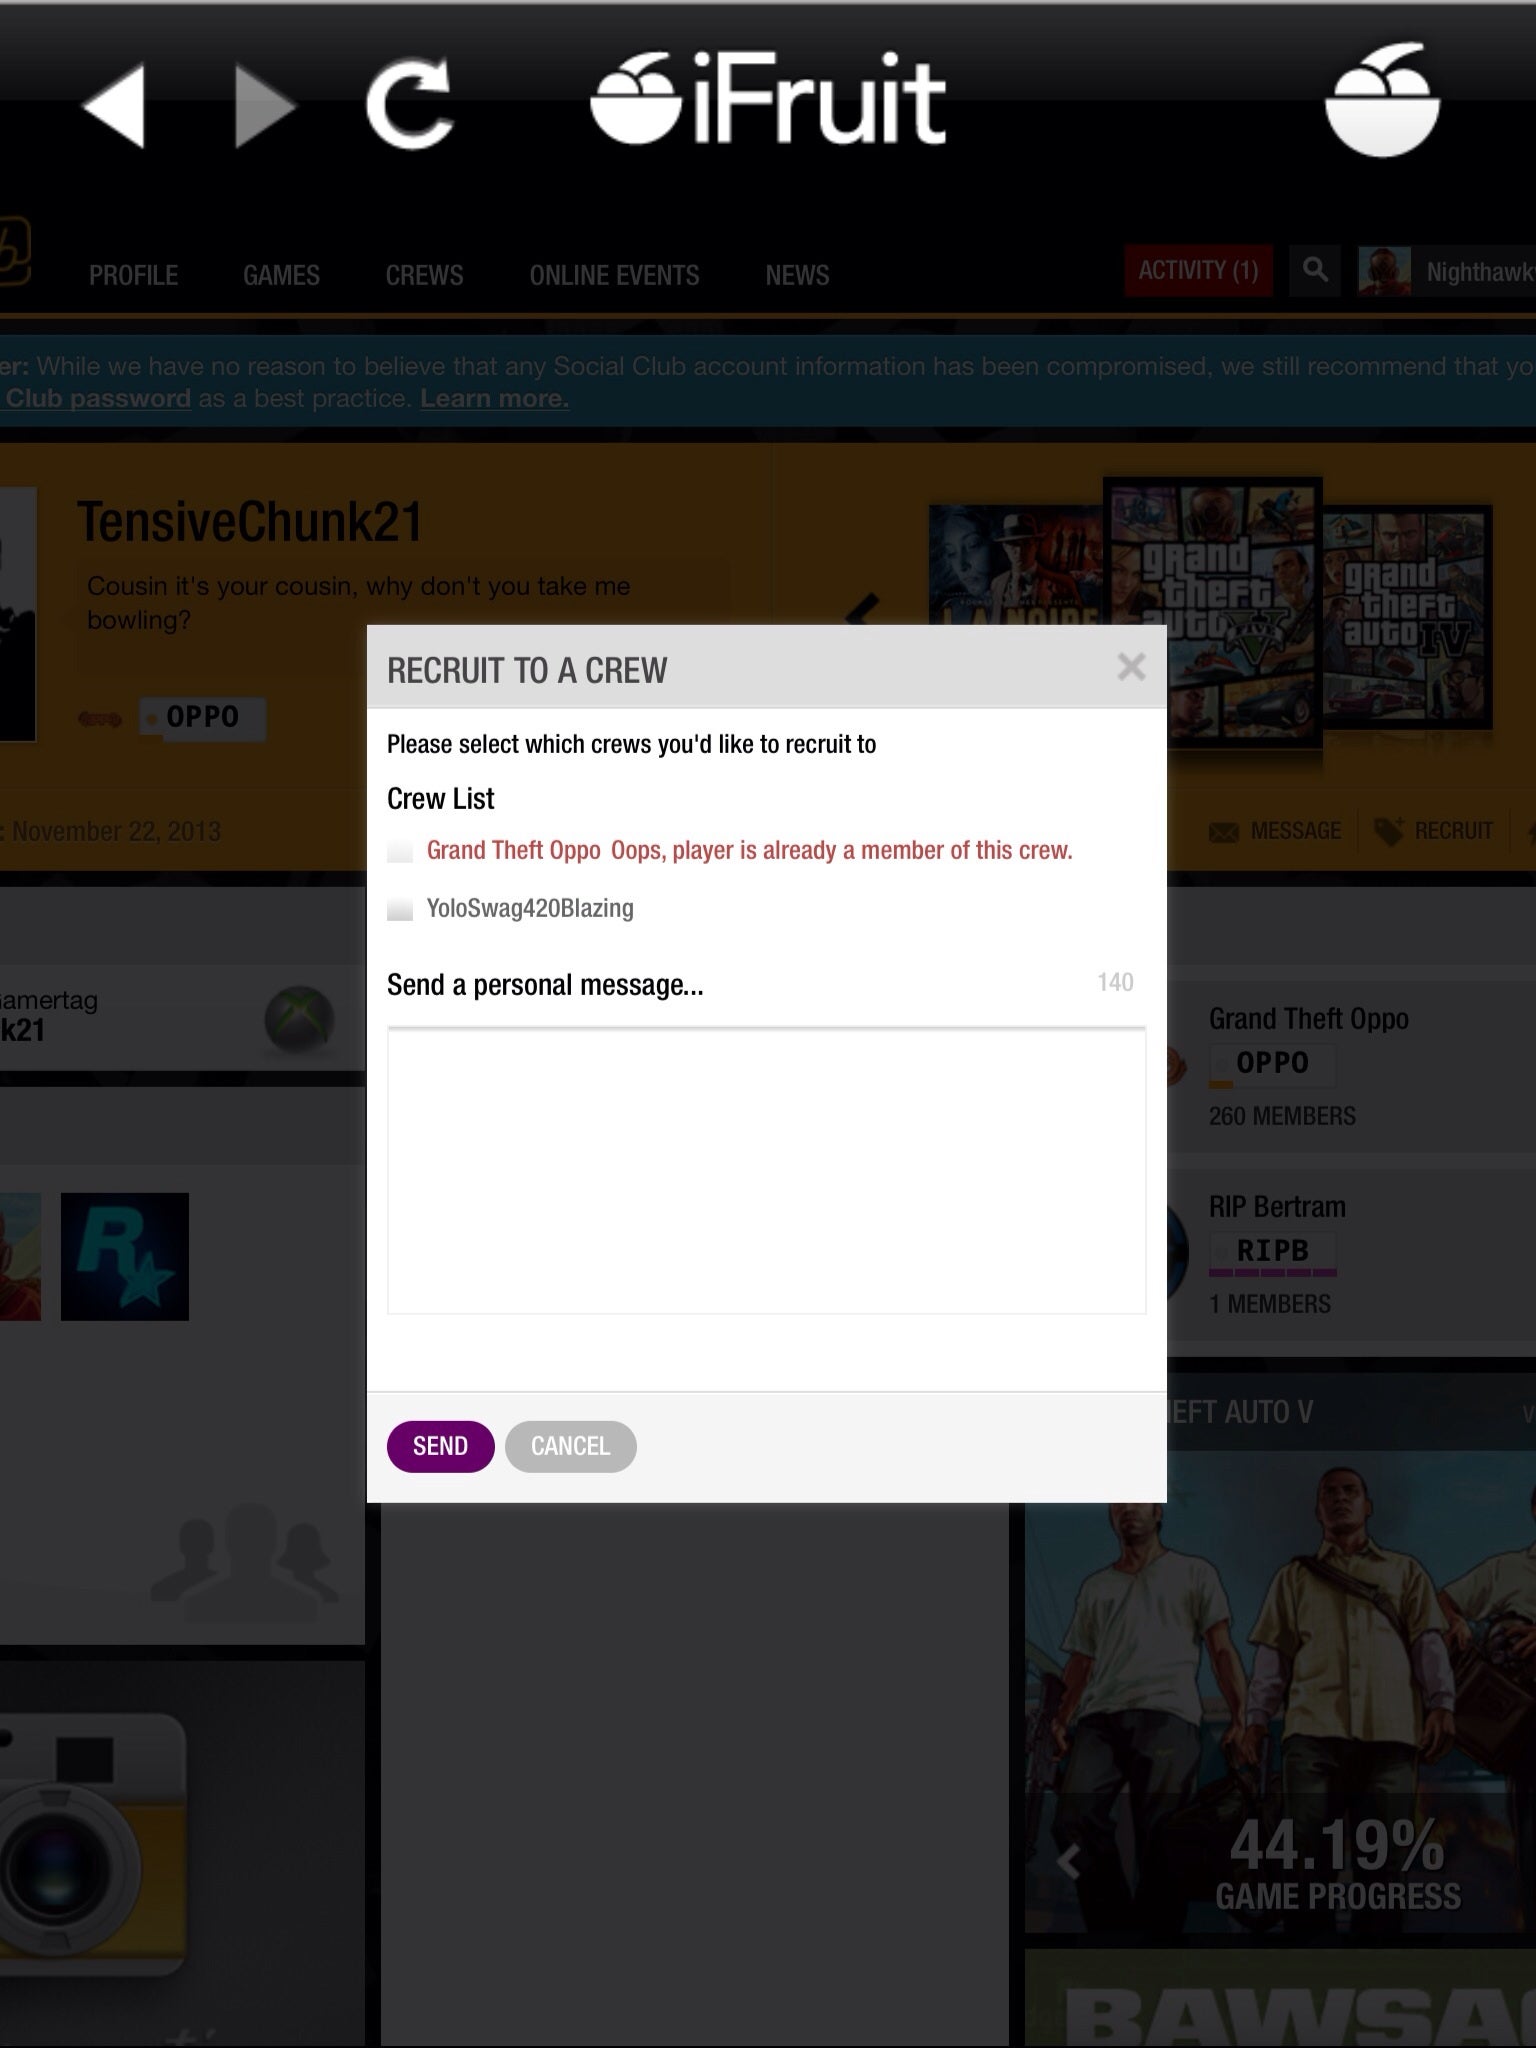Check the YoloSwag420Blazing crew checkbox
The width and height of the screenshot is (1536, 2048).
400,909
